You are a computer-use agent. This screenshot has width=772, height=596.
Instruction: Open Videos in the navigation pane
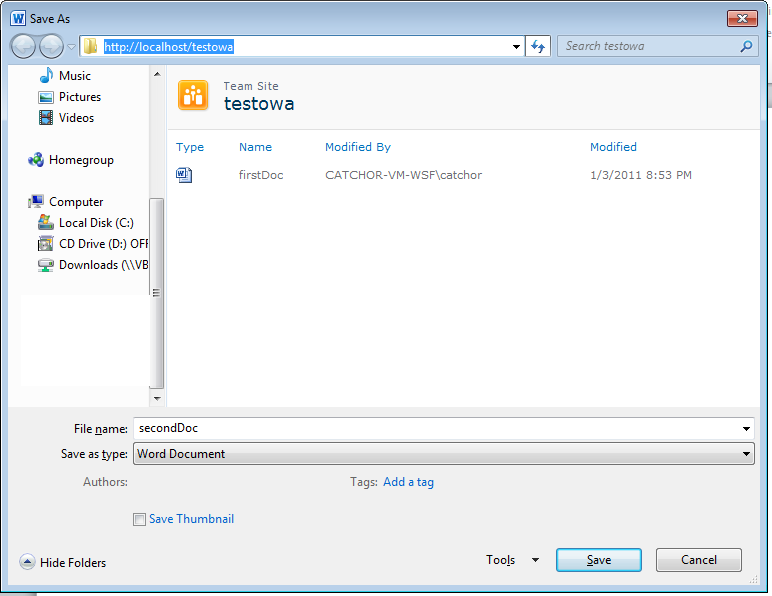click(x=76, y=118)
